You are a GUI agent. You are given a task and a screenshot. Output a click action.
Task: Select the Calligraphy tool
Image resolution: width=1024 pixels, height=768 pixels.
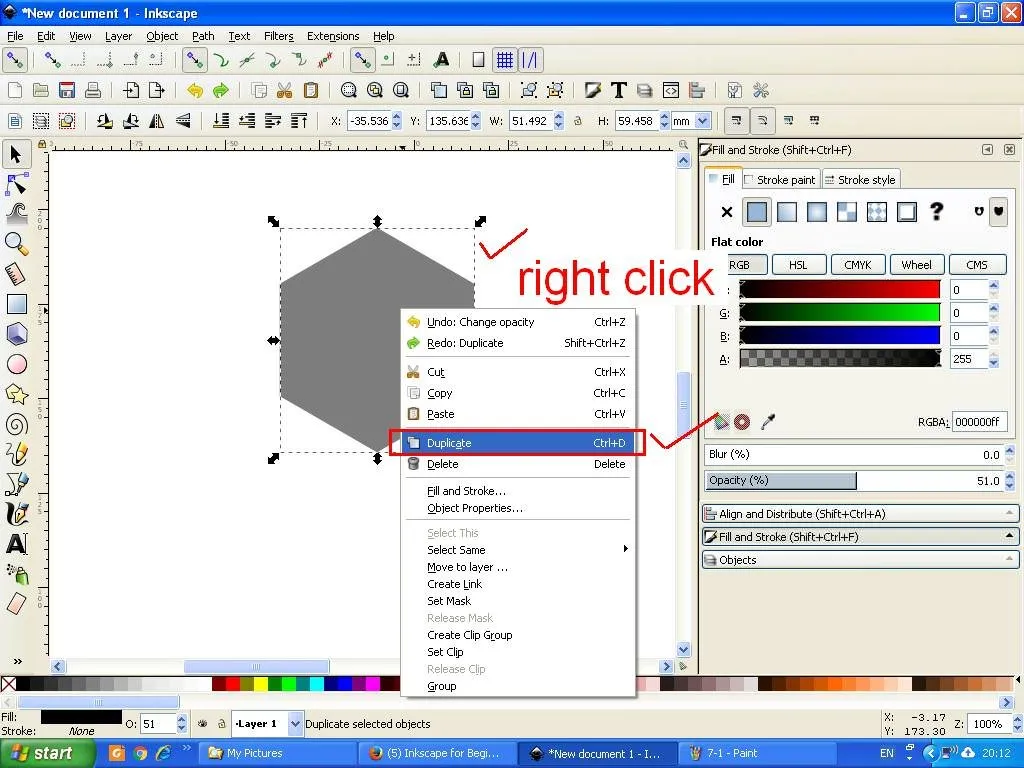point(16,514)
